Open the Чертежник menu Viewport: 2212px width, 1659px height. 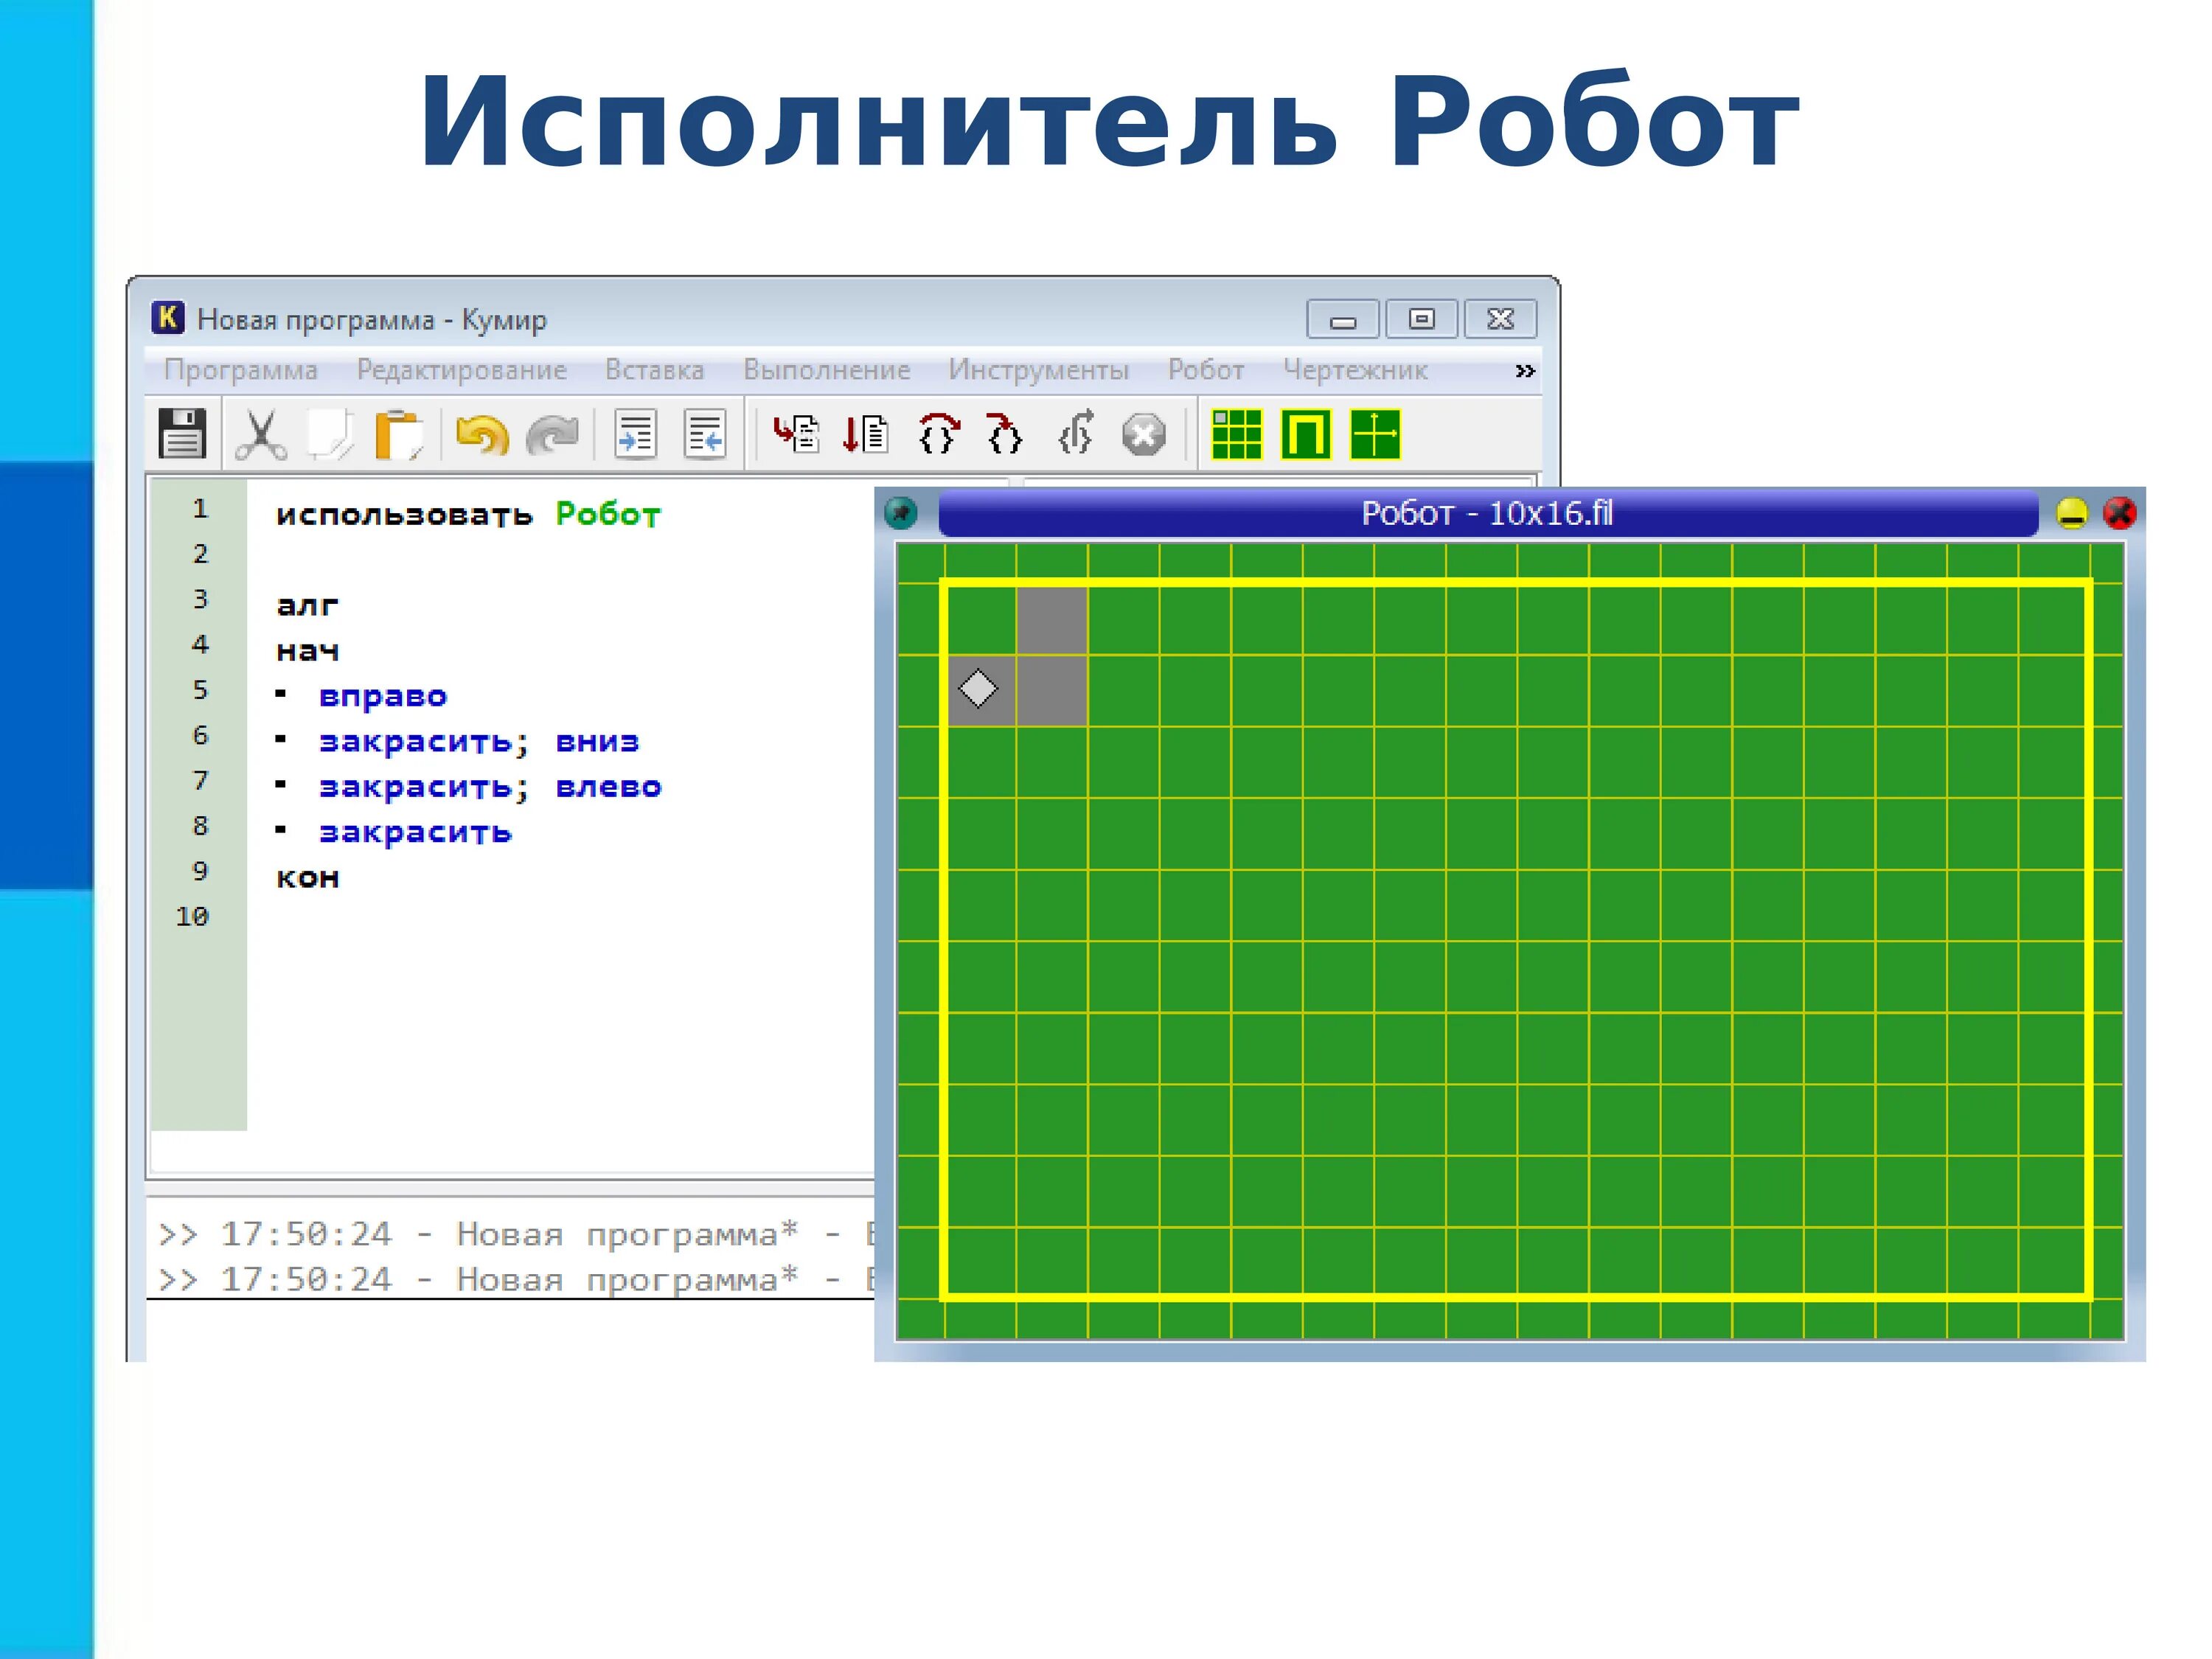tap(1355, 370)
